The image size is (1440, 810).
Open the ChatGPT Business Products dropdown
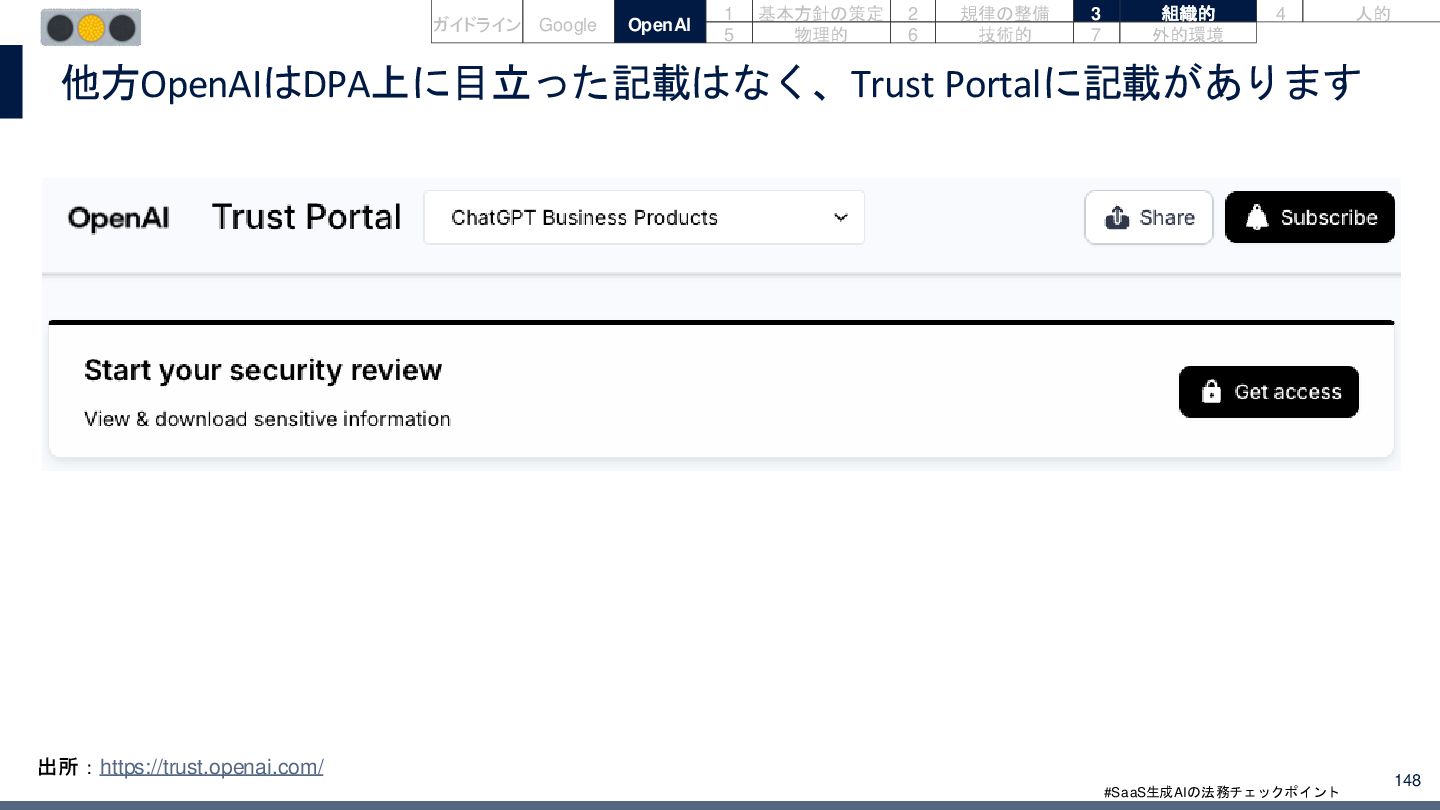pos(644,217)
